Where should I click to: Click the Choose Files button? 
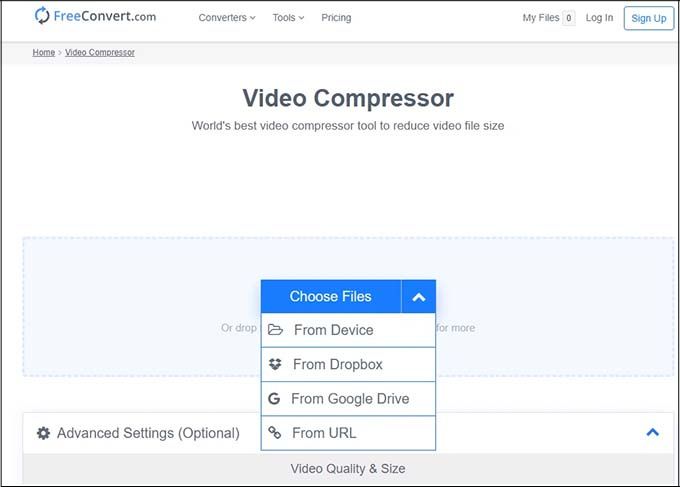click(x=331, y=296)
